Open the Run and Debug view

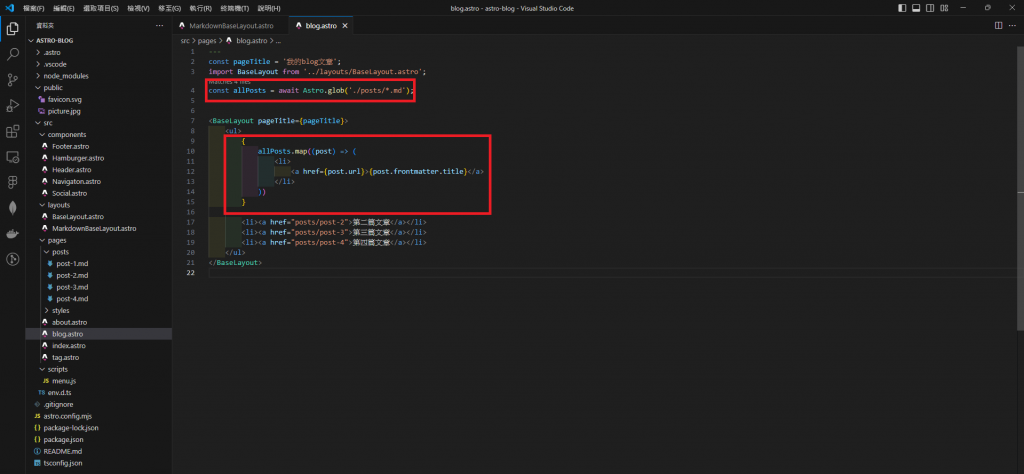[12, 106]
